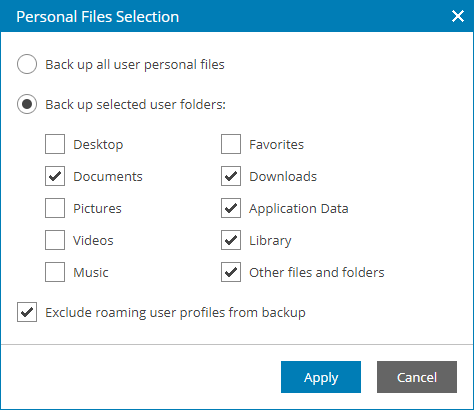Image resolution: width=474 pixels, height=410 pixels.
Task: Click the Application Data label
Action: [x=299, y=209]
